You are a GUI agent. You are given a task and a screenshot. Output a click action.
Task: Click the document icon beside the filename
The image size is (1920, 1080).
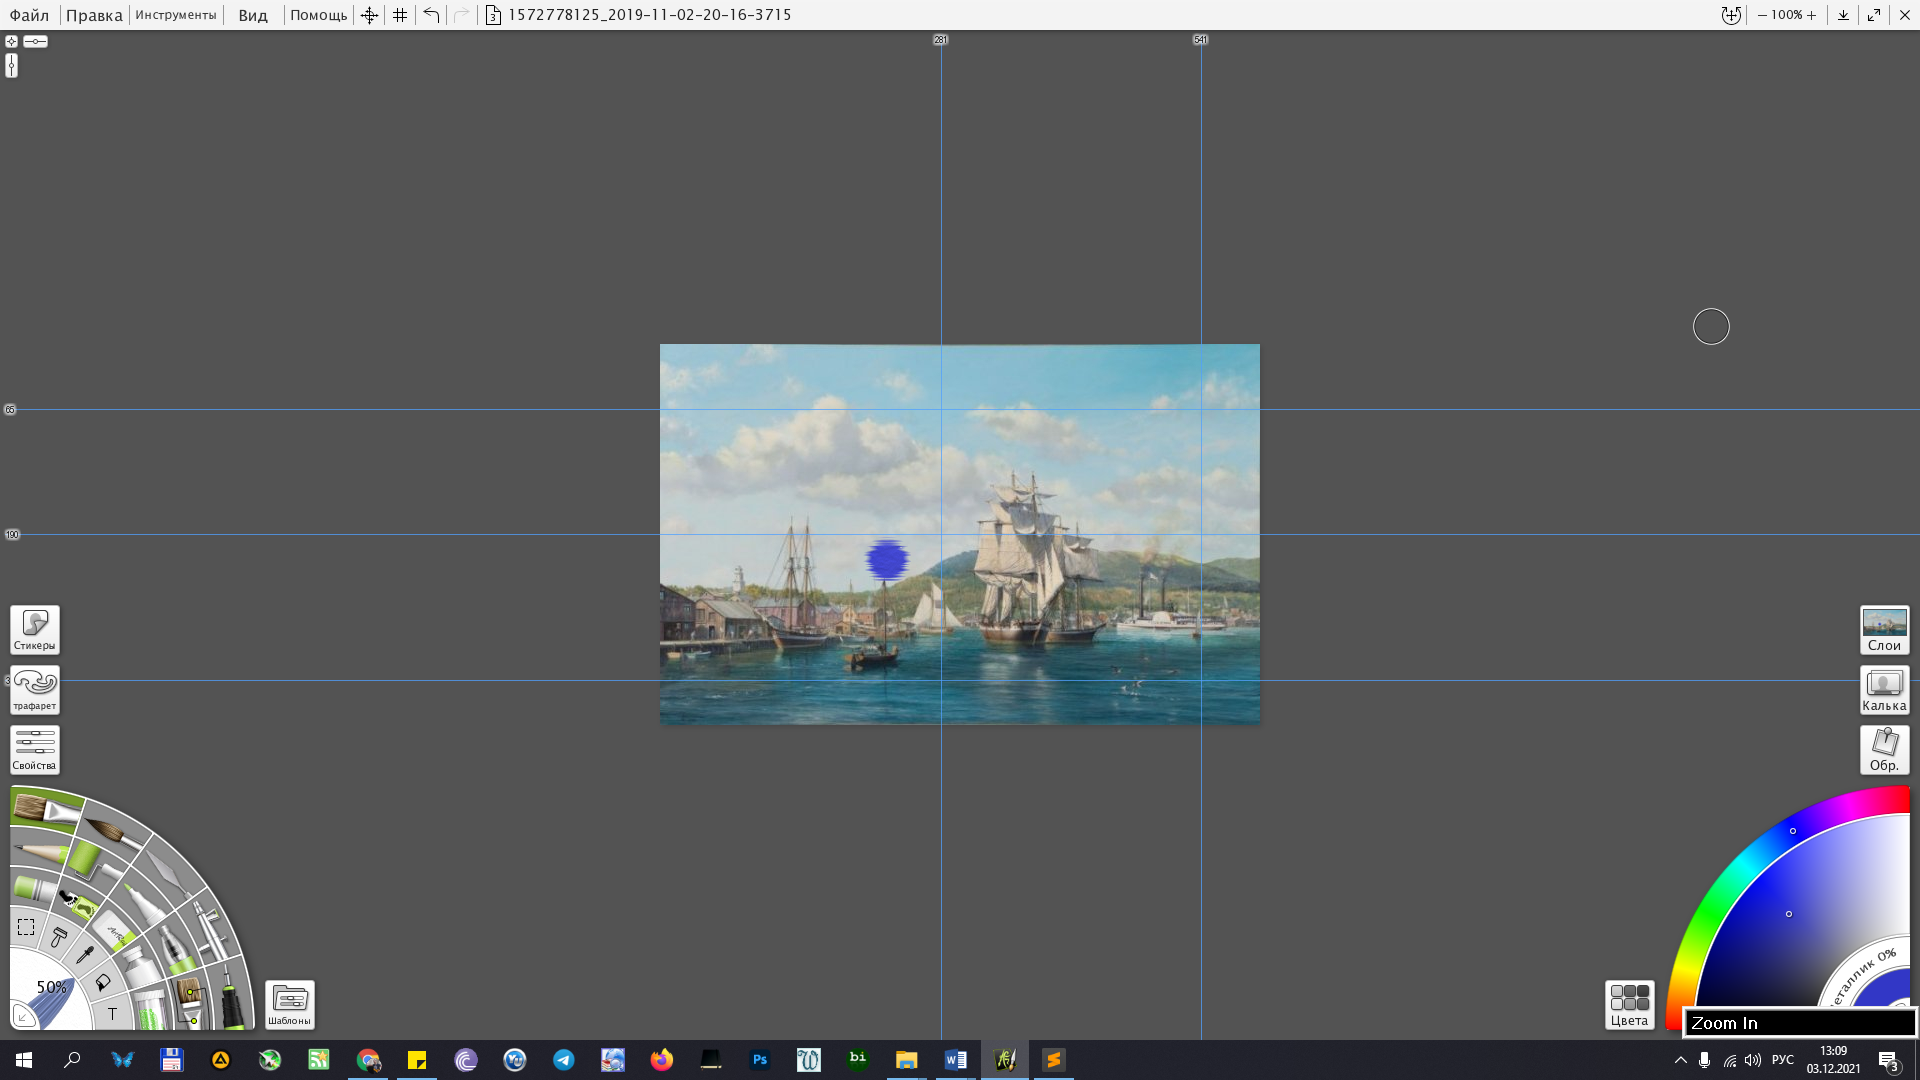coord(493,15)
